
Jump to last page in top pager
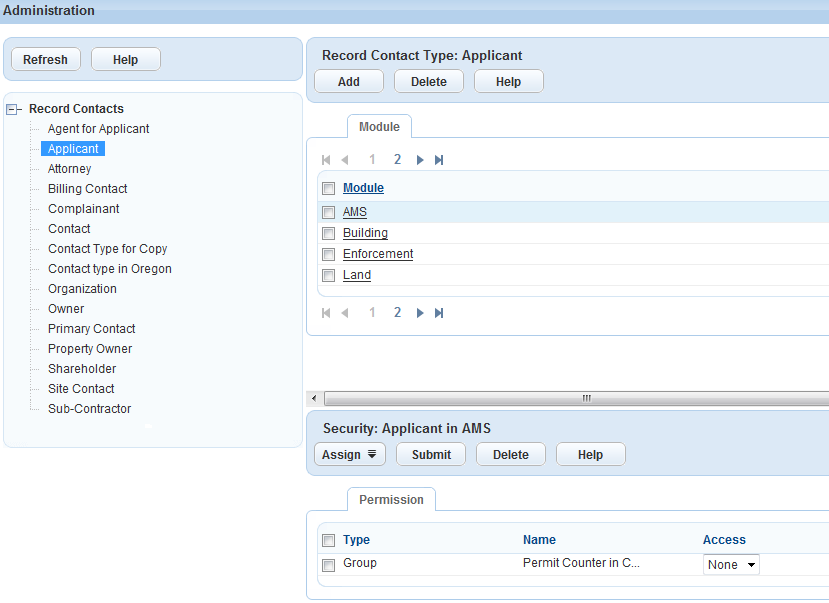point(439,160)
